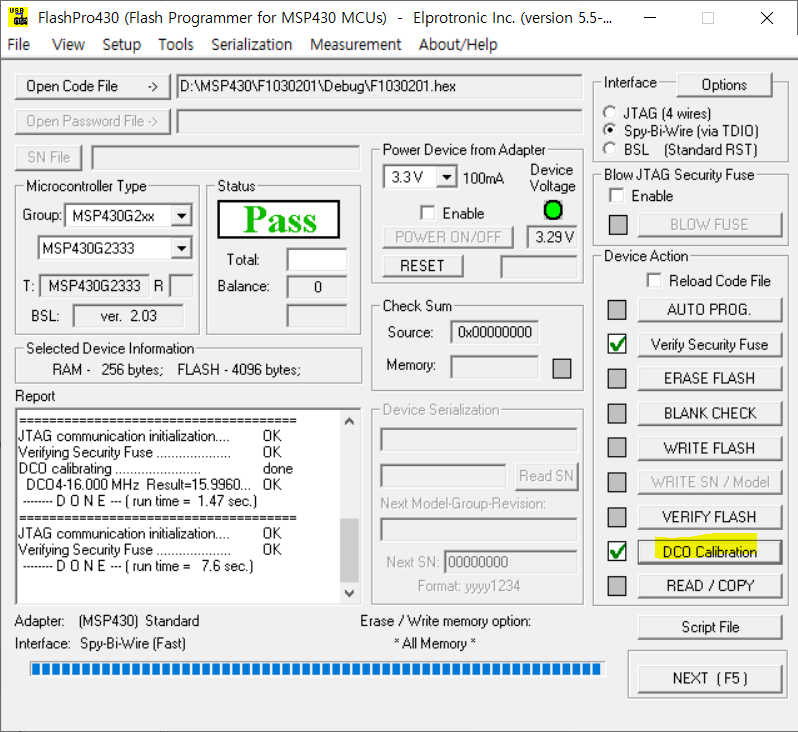Viewport: 798px width, 732px height.
Task: Click the NEXT (F5) button
Action: [709, 679]
